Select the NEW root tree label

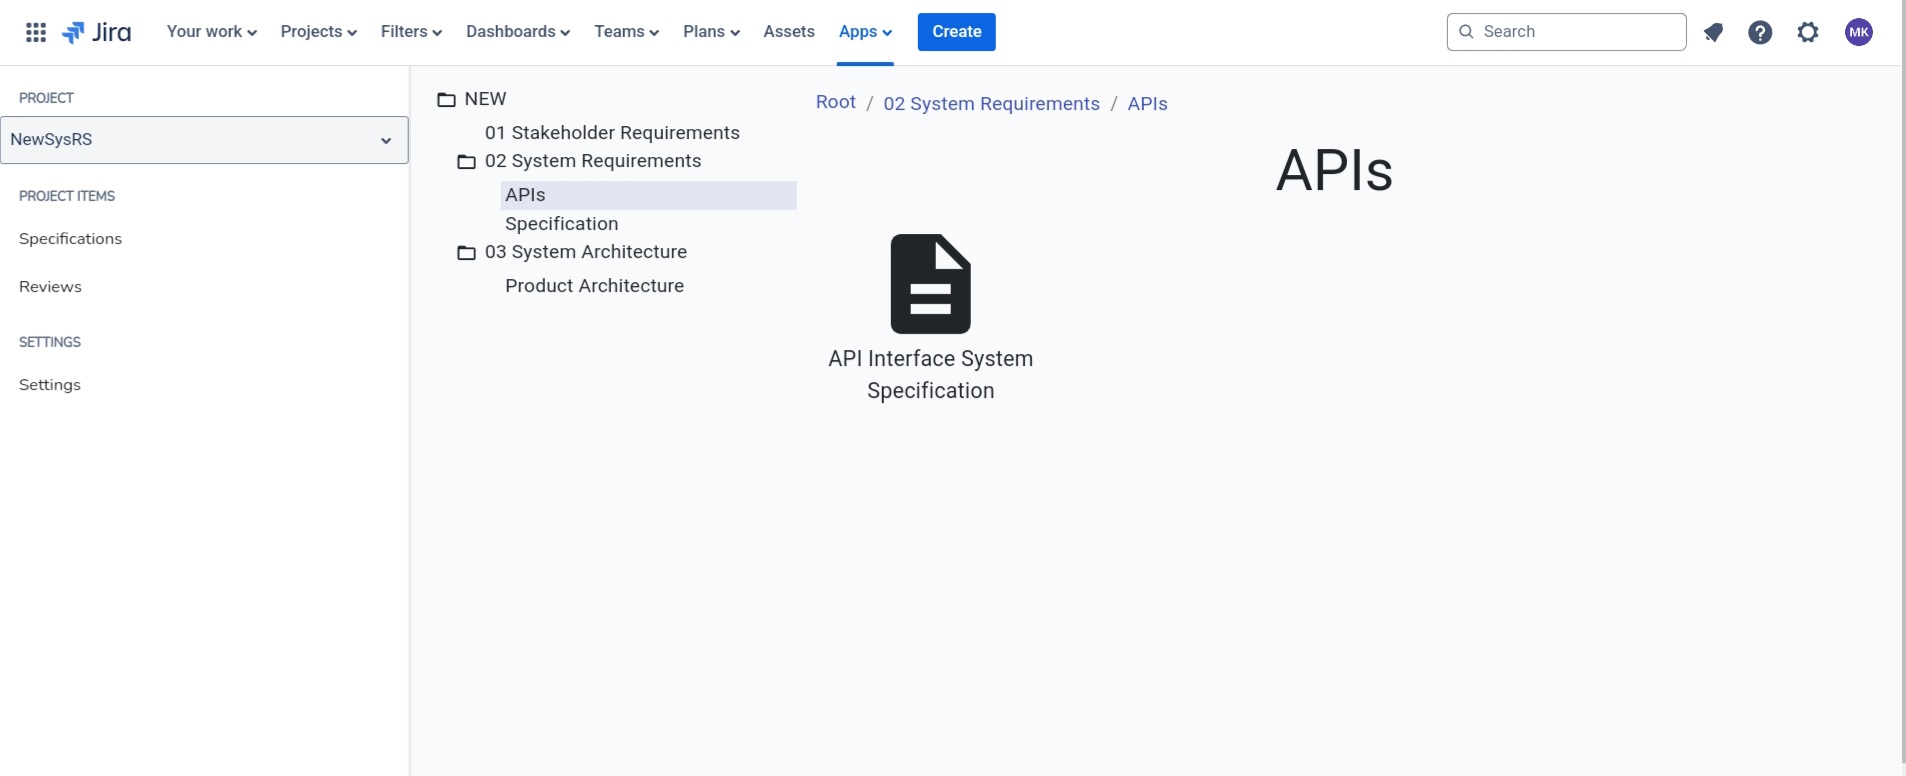pos(486,99)
